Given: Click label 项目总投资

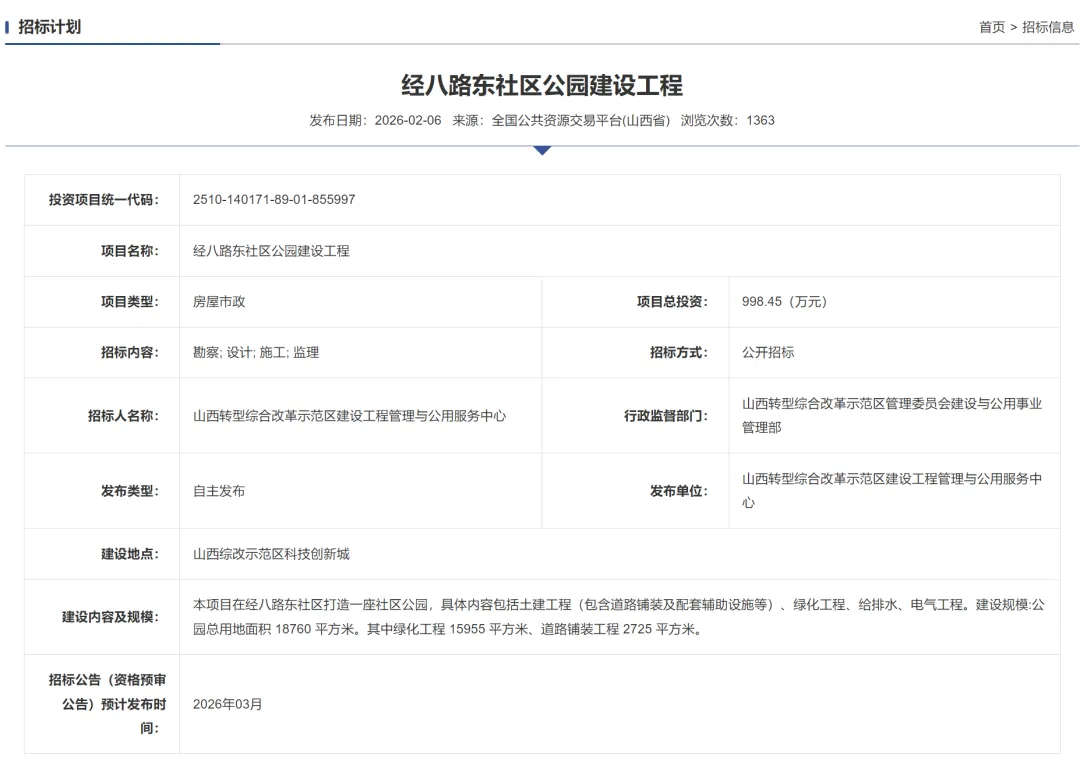Looking at the screenshot, I should point(672,302).
